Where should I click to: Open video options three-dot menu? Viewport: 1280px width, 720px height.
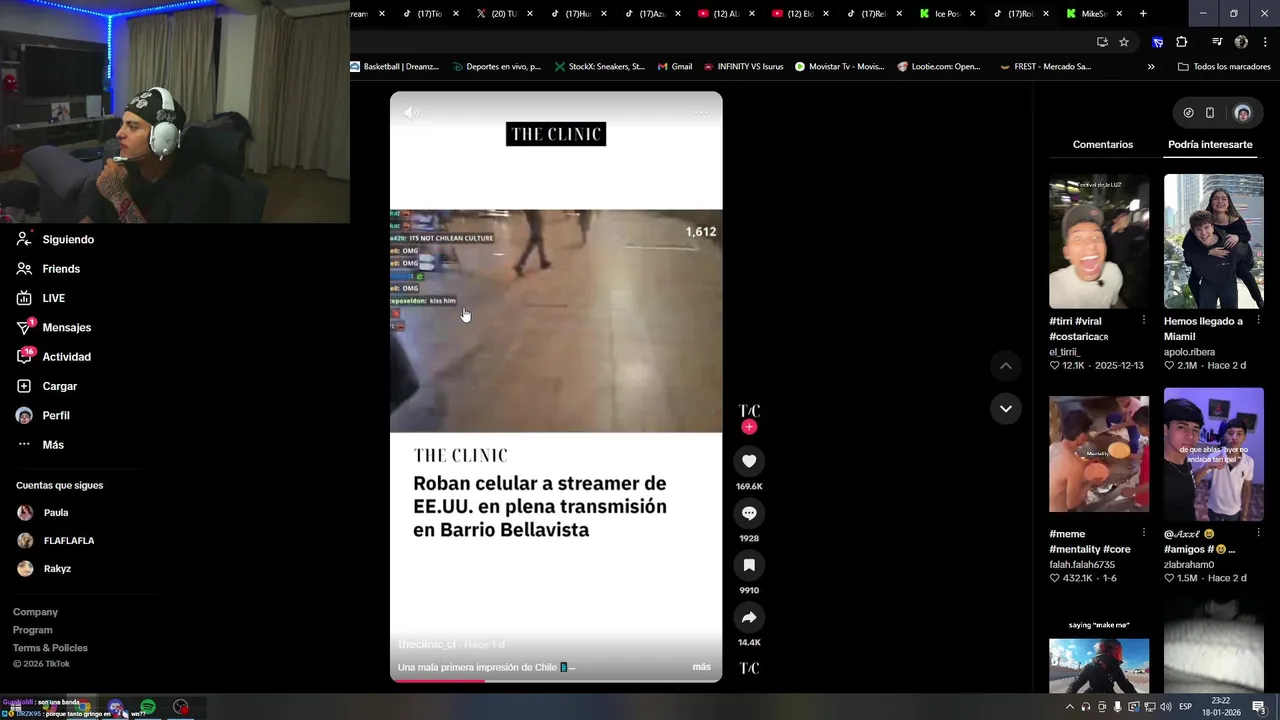701,113
